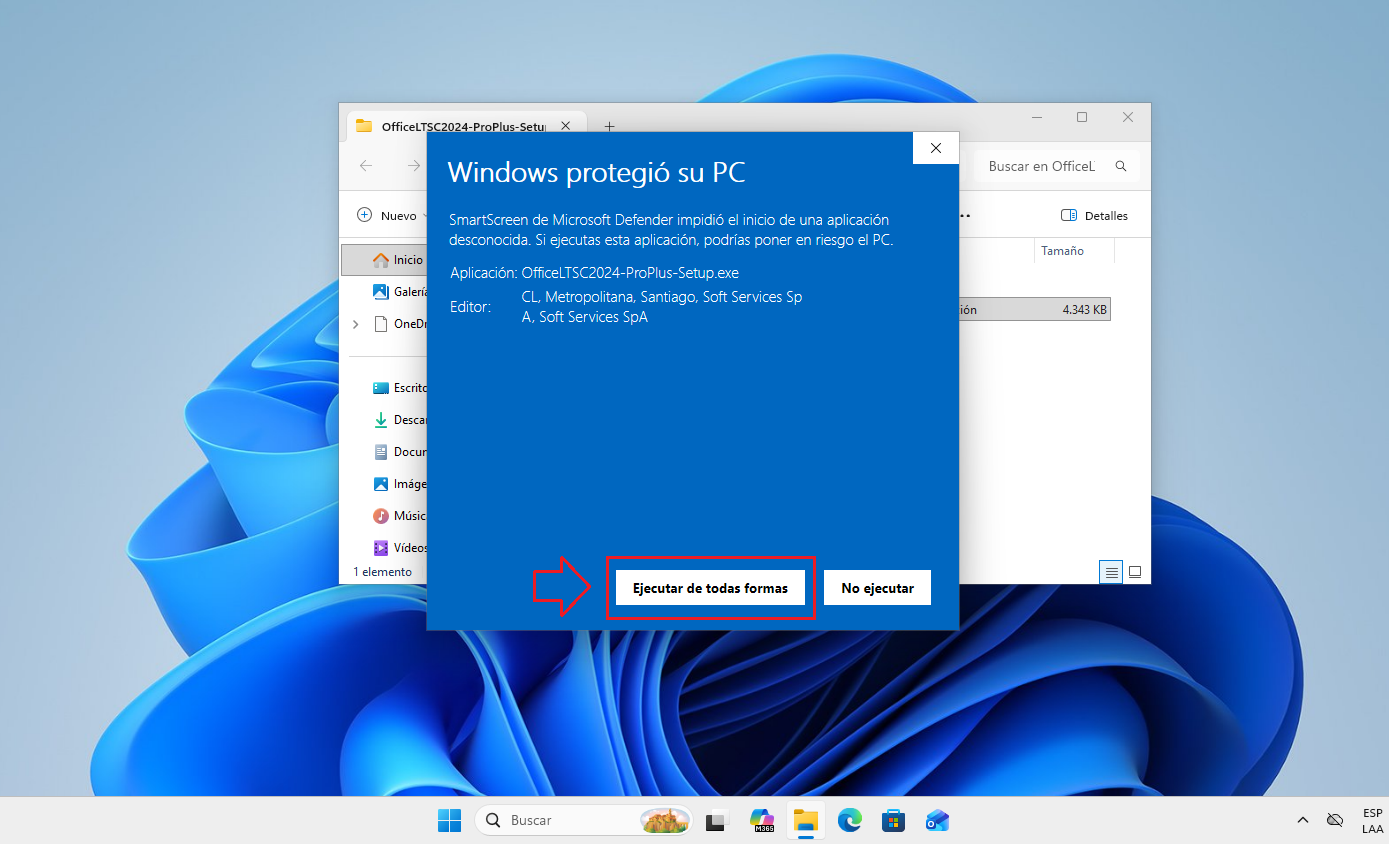Switch Explorer to large thumbnails view
The height and width of the screenshot is (844, 1389).
point(1135,572)
